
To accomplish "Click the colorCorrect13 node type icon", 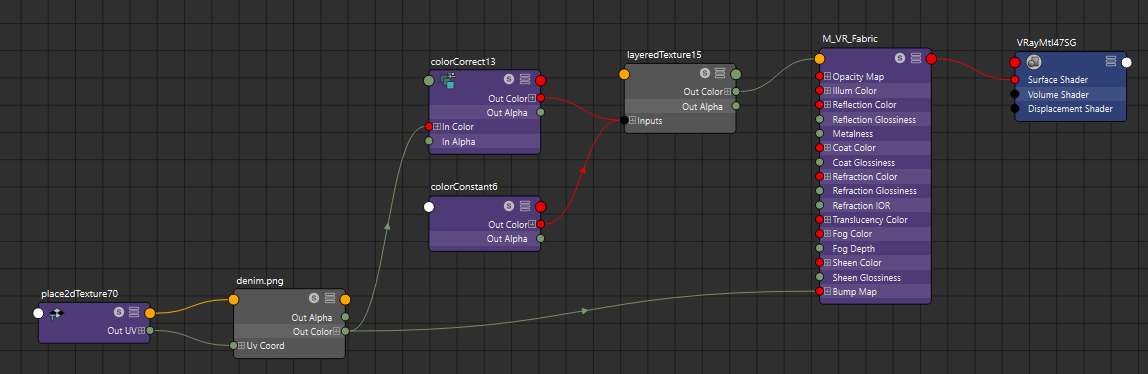I will point(448,80).
